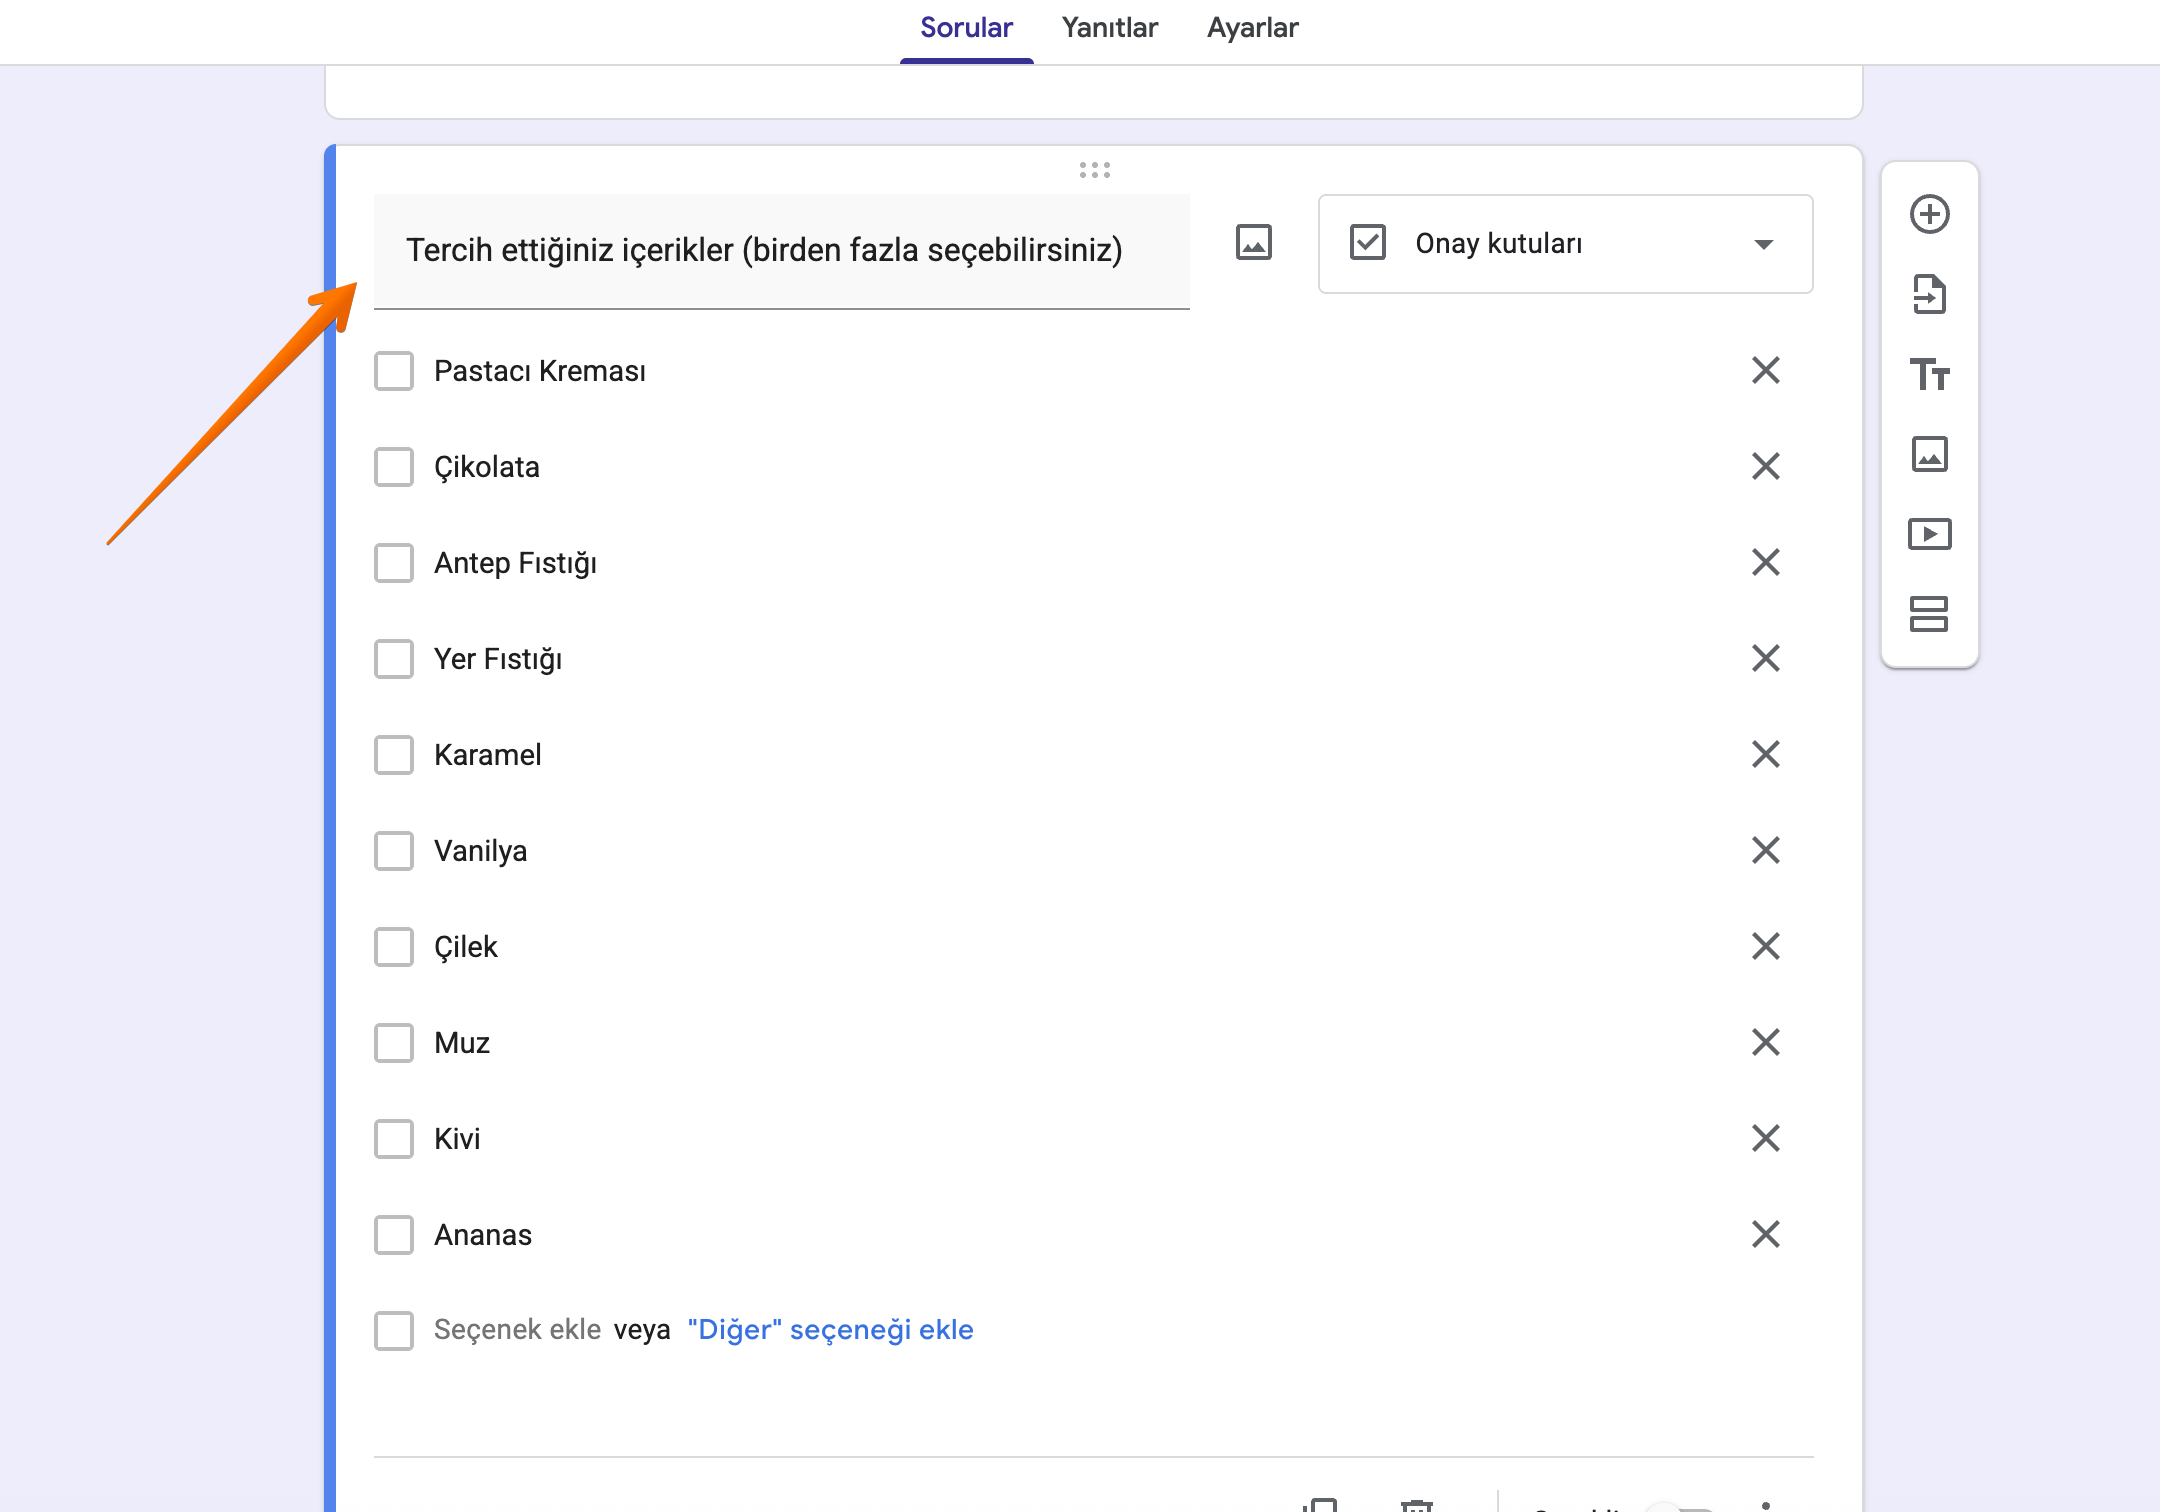Delete the Antep Fıstığı option
The image size is (2160, 1512).
[1766, 562]
